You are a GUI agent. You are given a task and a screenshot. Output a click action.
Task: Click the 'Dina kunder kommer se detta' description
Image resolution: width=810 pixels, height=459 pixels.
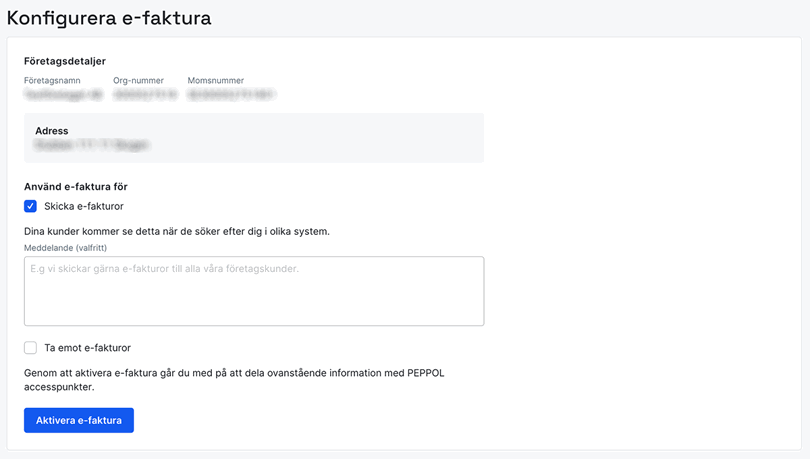[x=177, y=231]
